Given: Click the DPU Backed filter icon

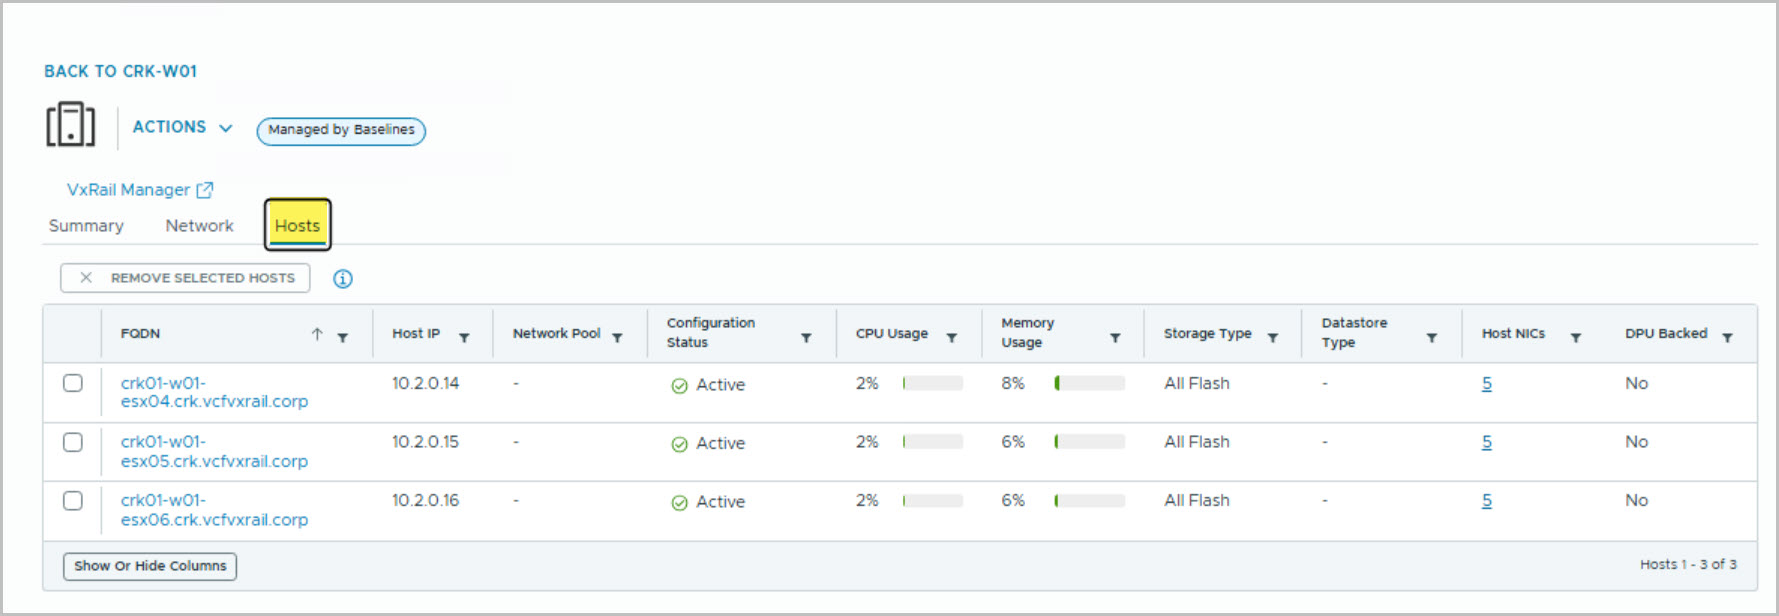Looking at the screenshot, I should (x=1727, y=338).
